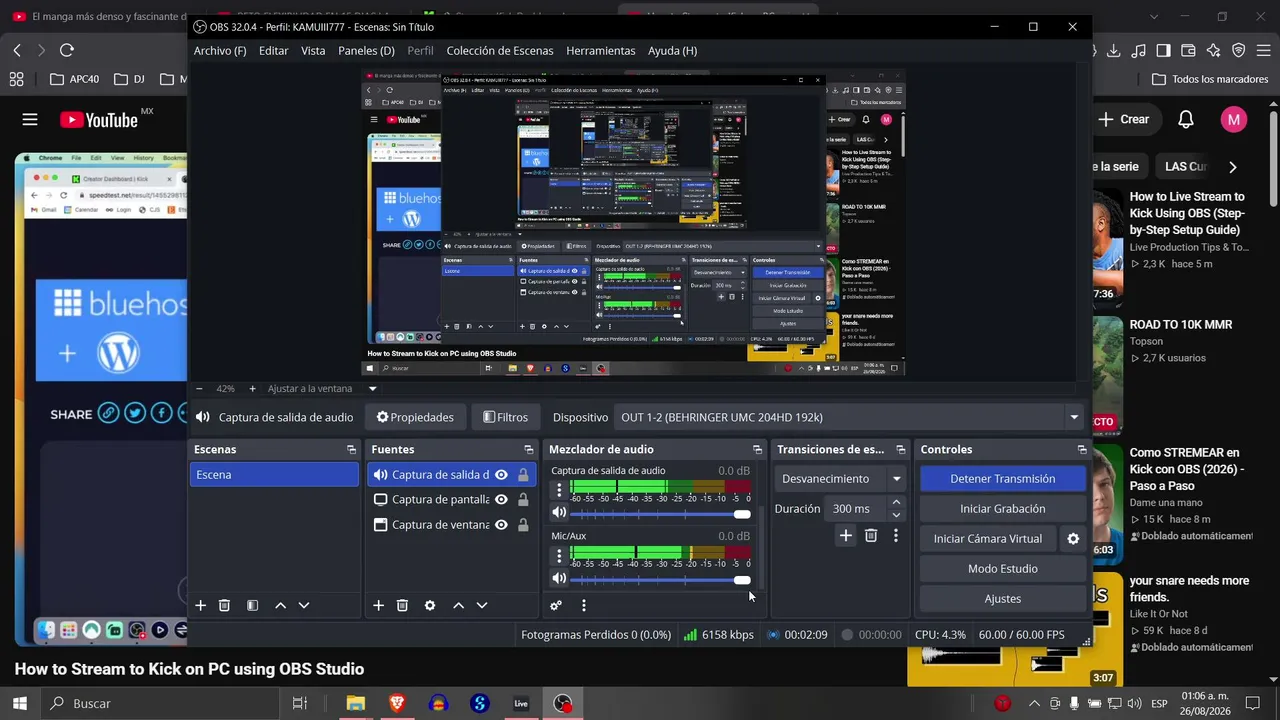
Task: Move scene down in Escenas panel
Action: click(304, 605)
